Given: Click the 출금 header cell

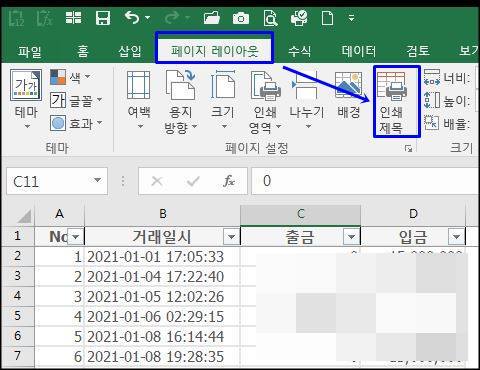Looking at the screenshot, I should [x=301, y=237].
